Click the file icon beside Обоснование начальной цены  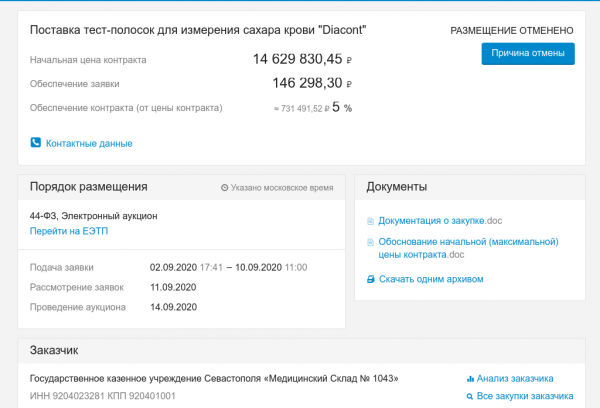point(370,242)
